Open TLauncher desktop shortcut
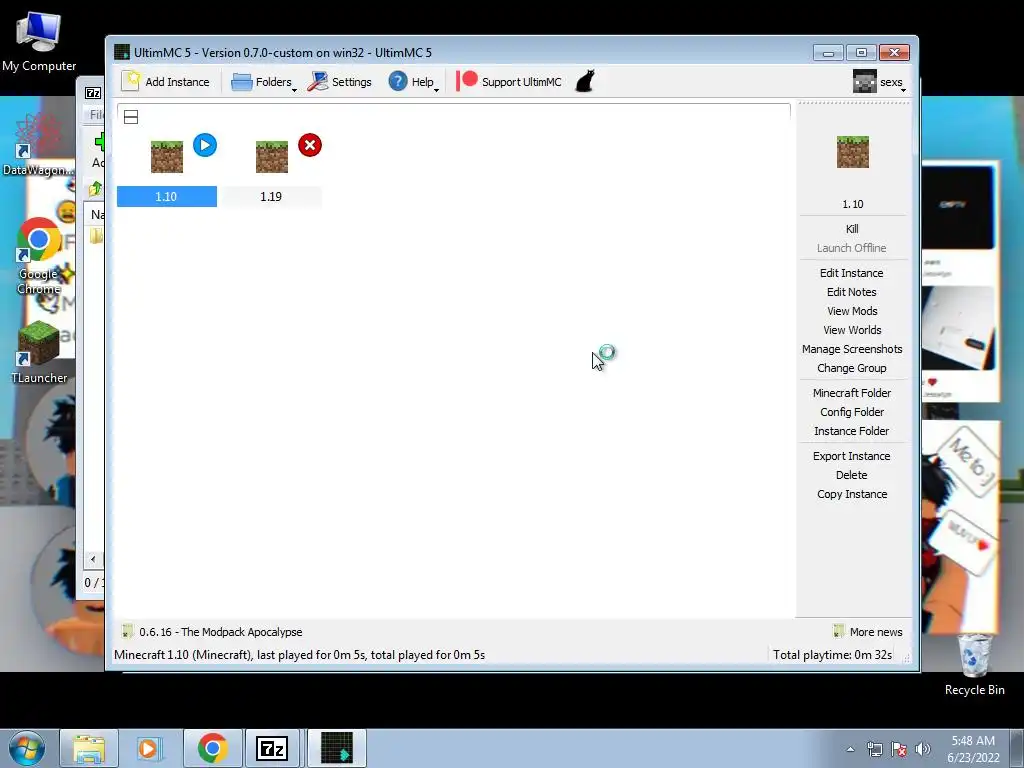 [x=39, y=352]
